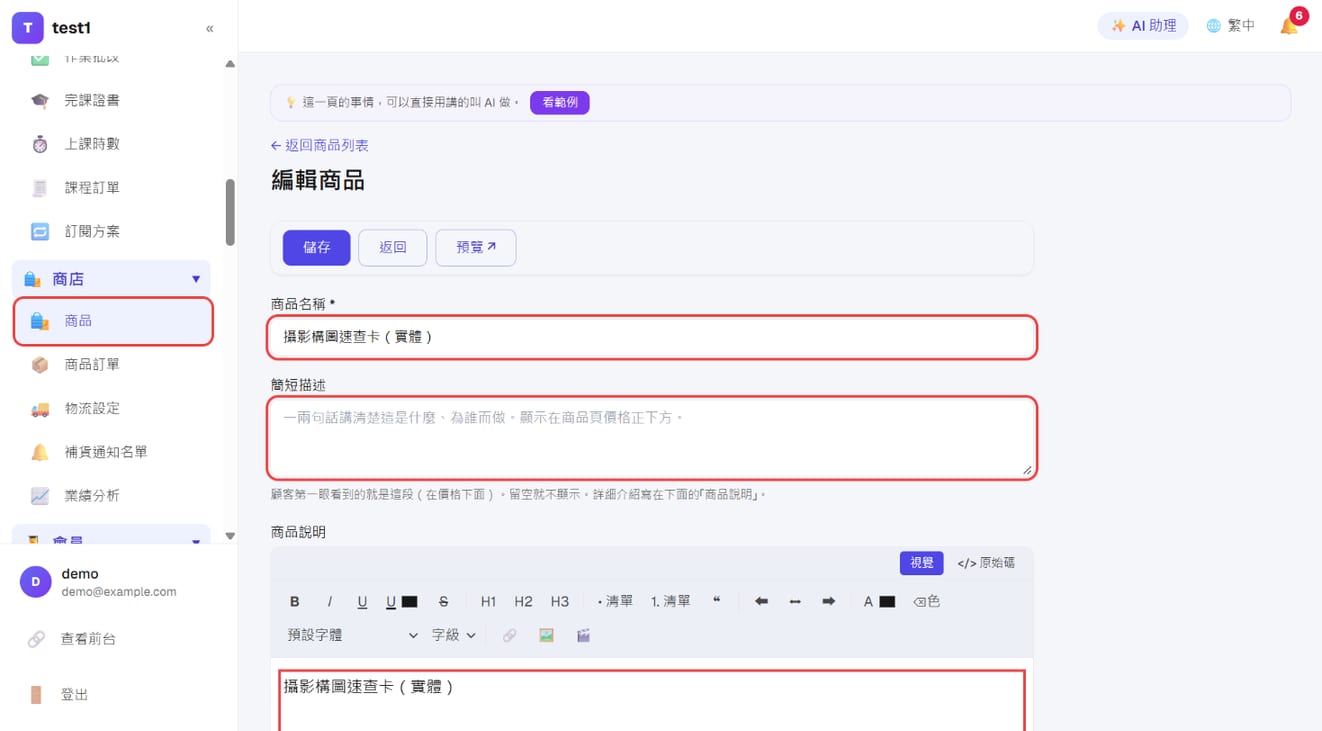This screenshot has width=1322, height=731.
Task: Switch editor to 原始碼 mode
Action: 986,564
